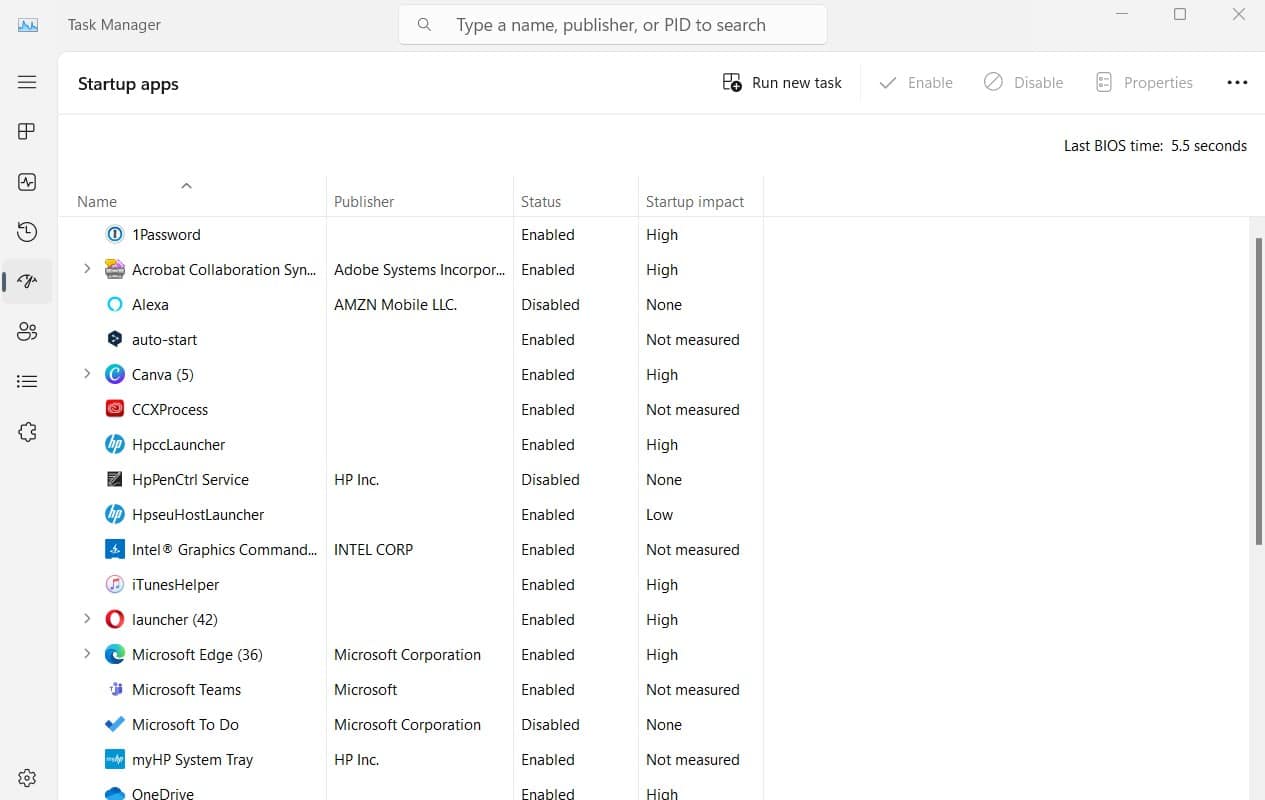Click the Disable button
This screenshot has height=800, width=1265.
tap(1023, 83)
